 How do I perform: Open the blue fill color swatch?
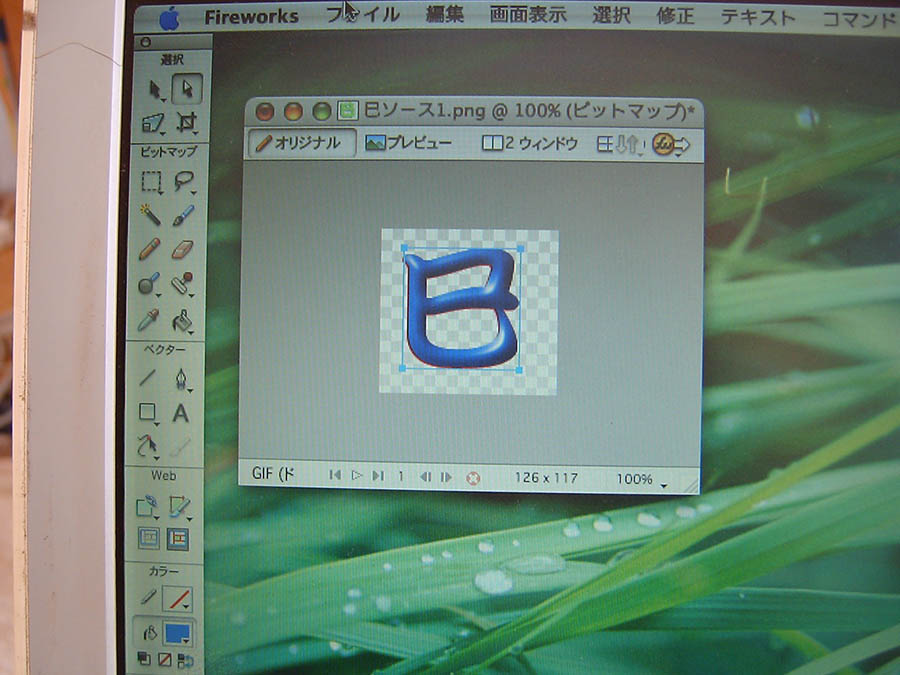[178, 634]
